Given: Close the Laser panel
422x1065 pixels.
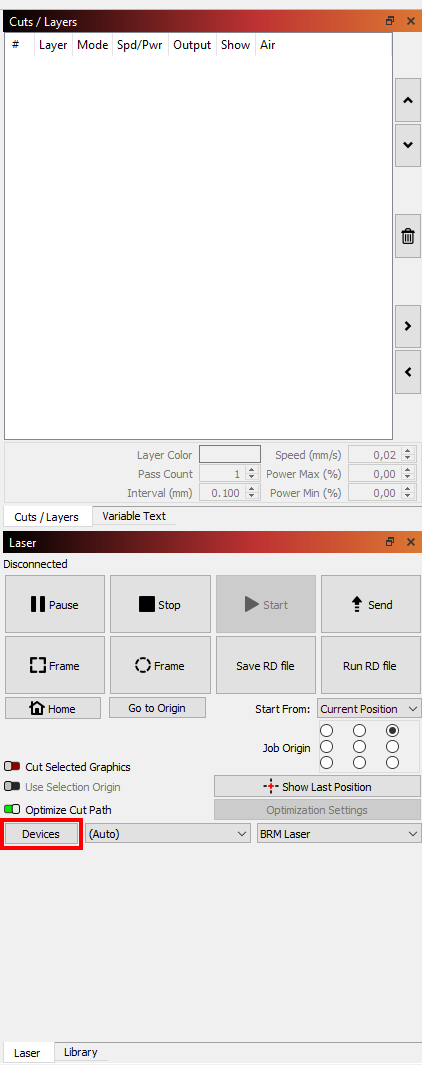Looking at the screenshot, I should (x=410, y=542).
